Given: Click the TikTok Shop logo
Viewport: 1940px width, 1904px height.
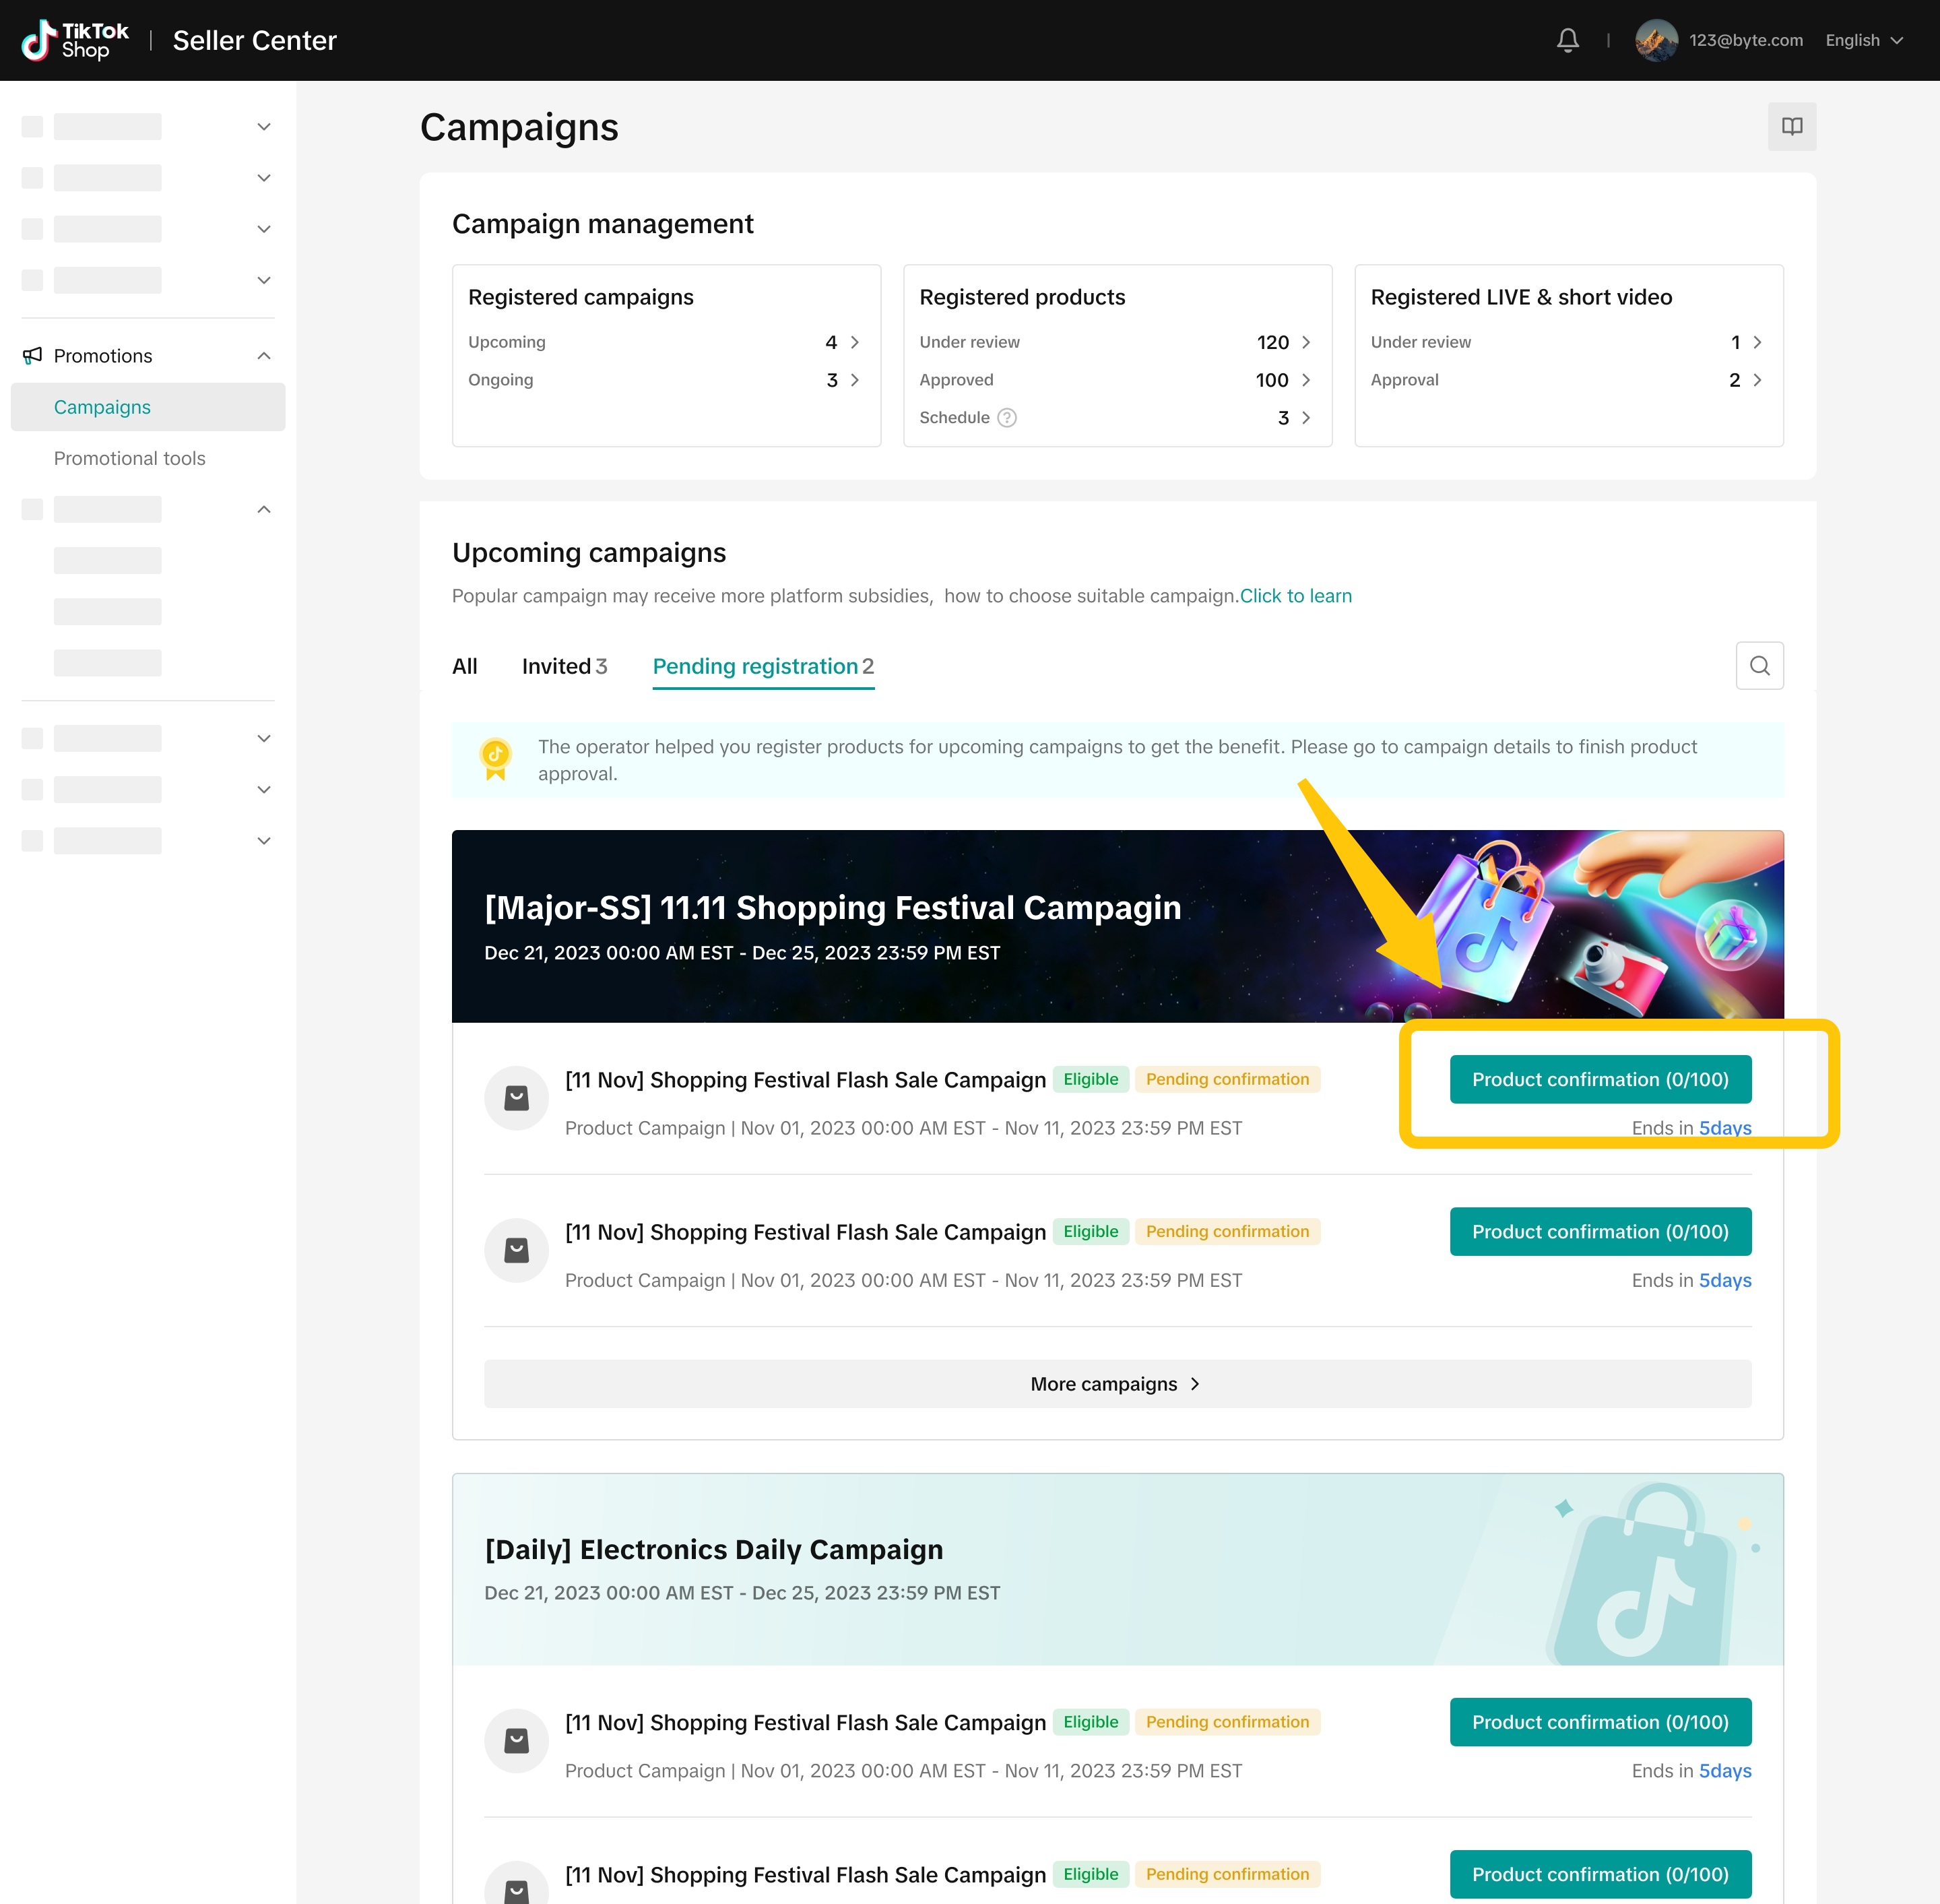Looking at the screenshot, I should click(76, 40).
